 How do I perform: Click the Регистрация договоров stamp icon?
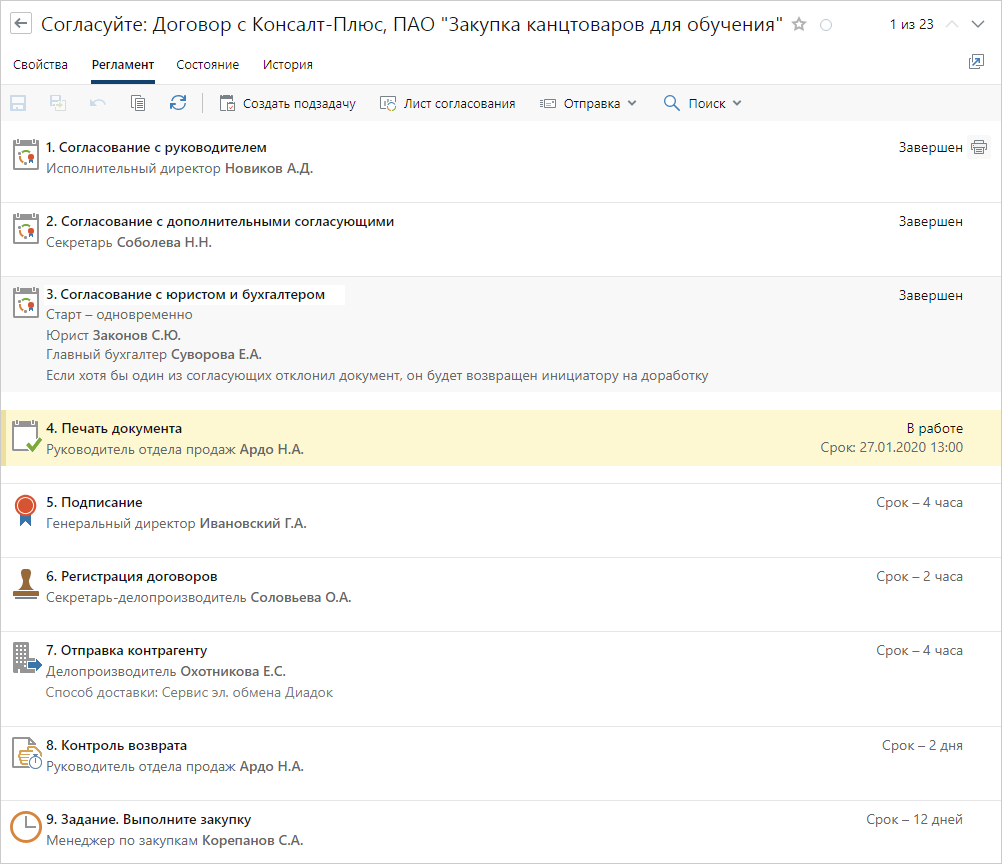(x=25, y=584)
